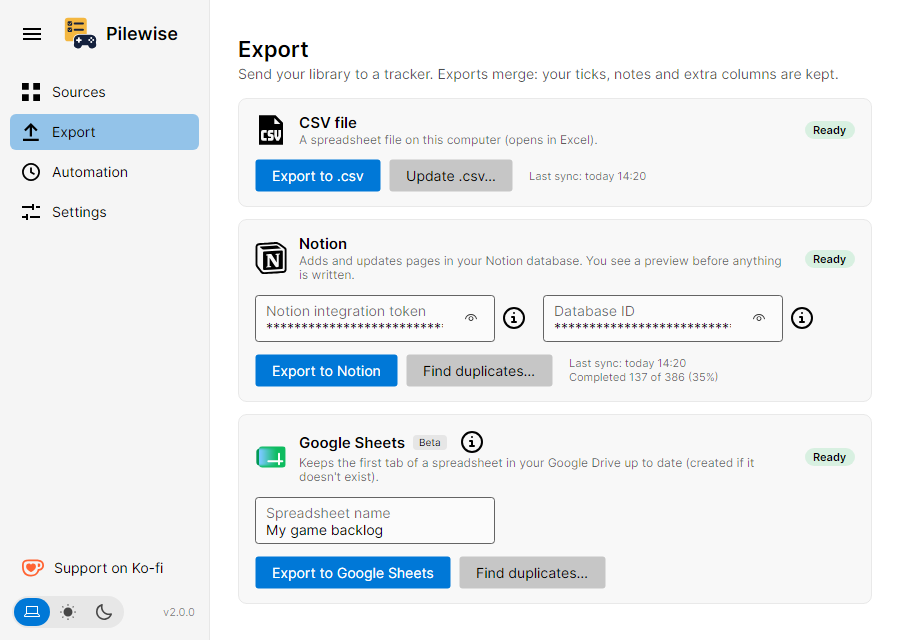Screen dimensions: 900x640
Task: Click the Ko-fi cup icon
Action: 33,568
